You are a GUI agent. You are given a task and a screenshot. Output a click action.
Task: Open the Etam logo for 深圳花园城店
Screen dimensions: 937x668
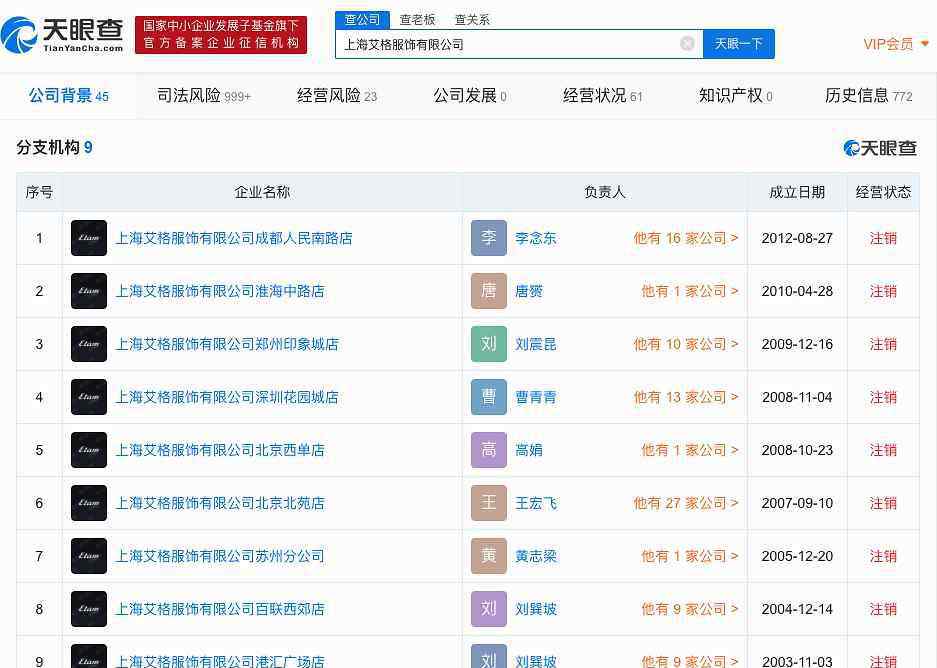click(x=88, y=397)
